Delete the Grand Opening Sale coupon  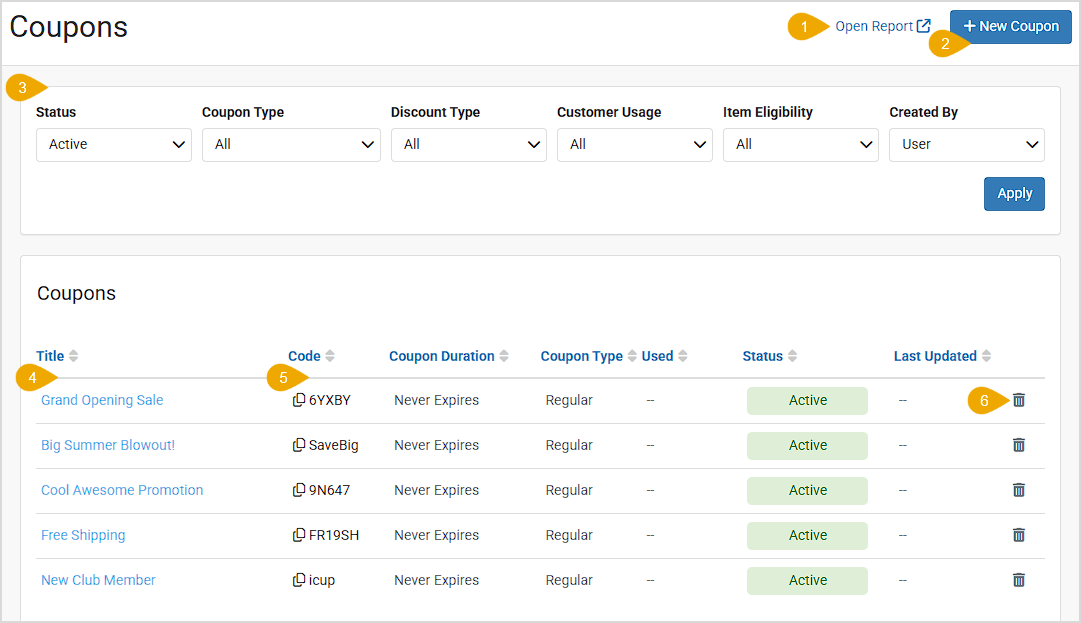(1018, 400)
